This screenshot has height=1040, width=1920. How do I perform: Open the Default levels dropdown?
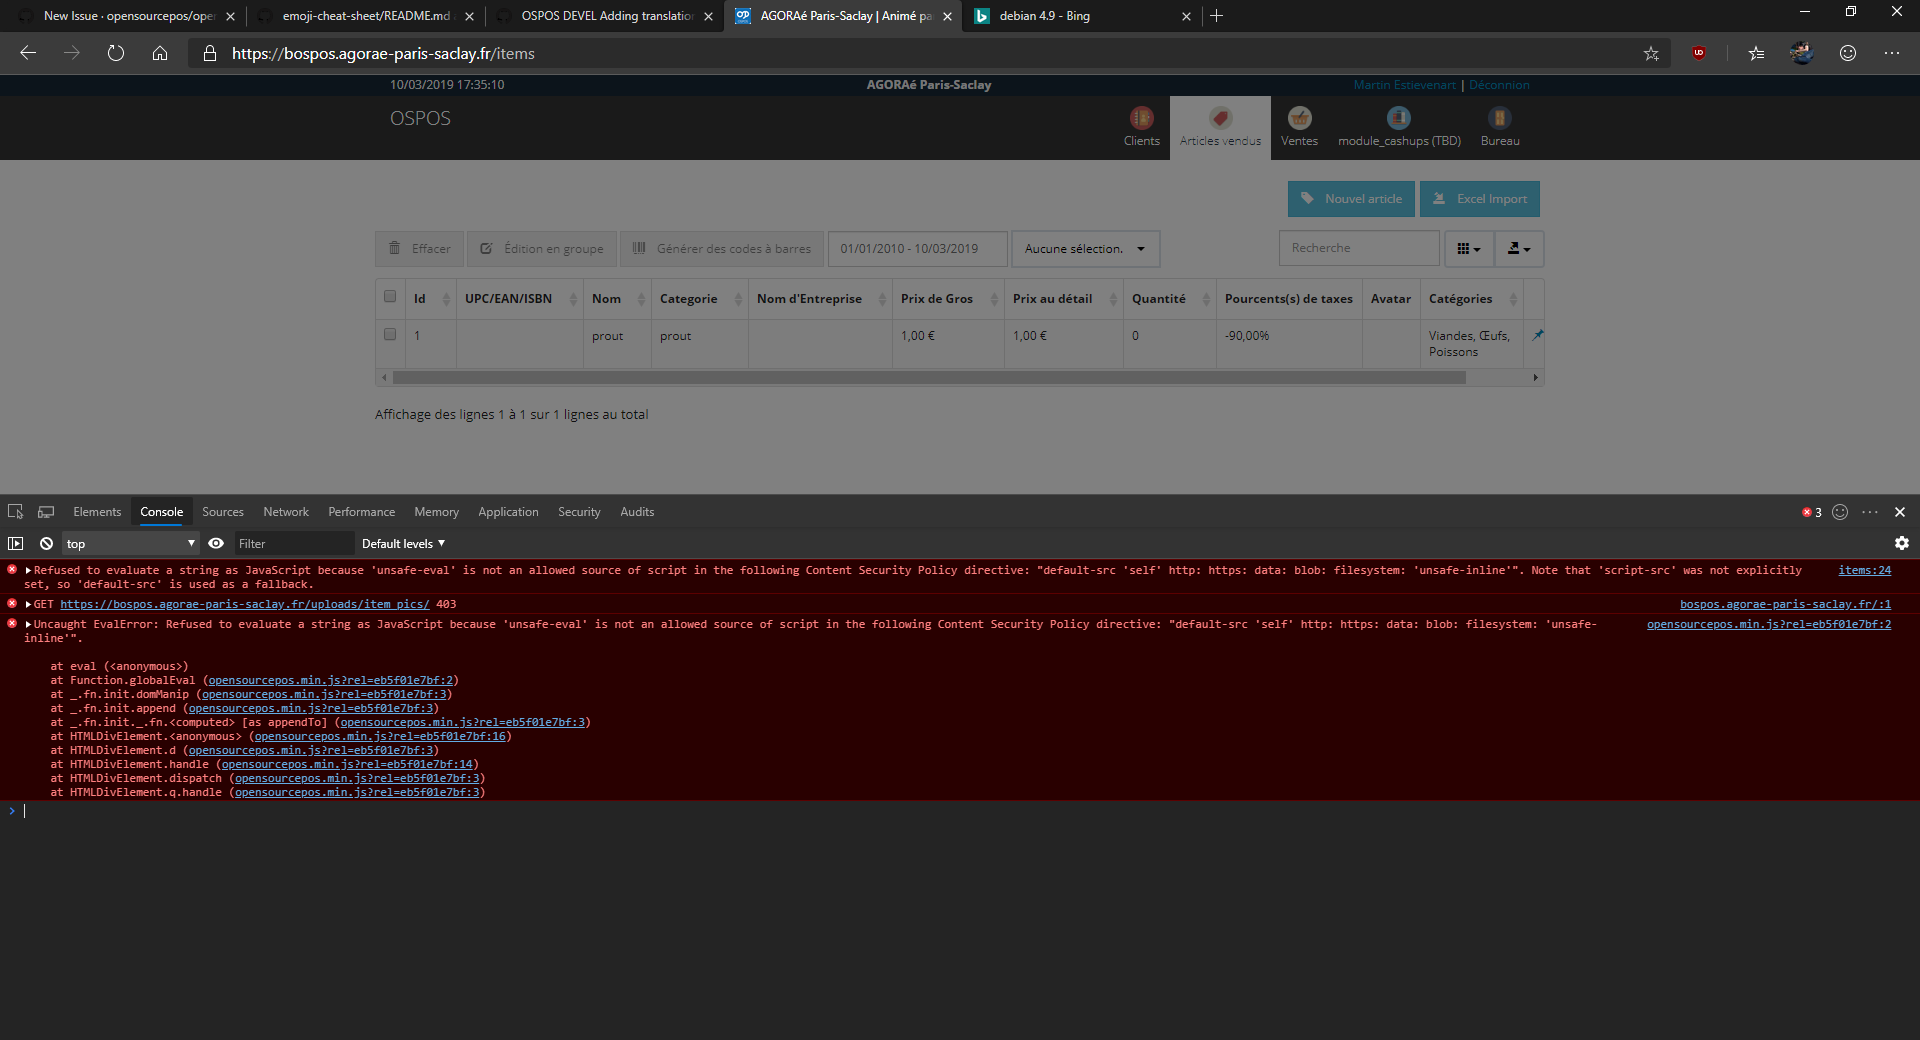click(x=401, y=543)
